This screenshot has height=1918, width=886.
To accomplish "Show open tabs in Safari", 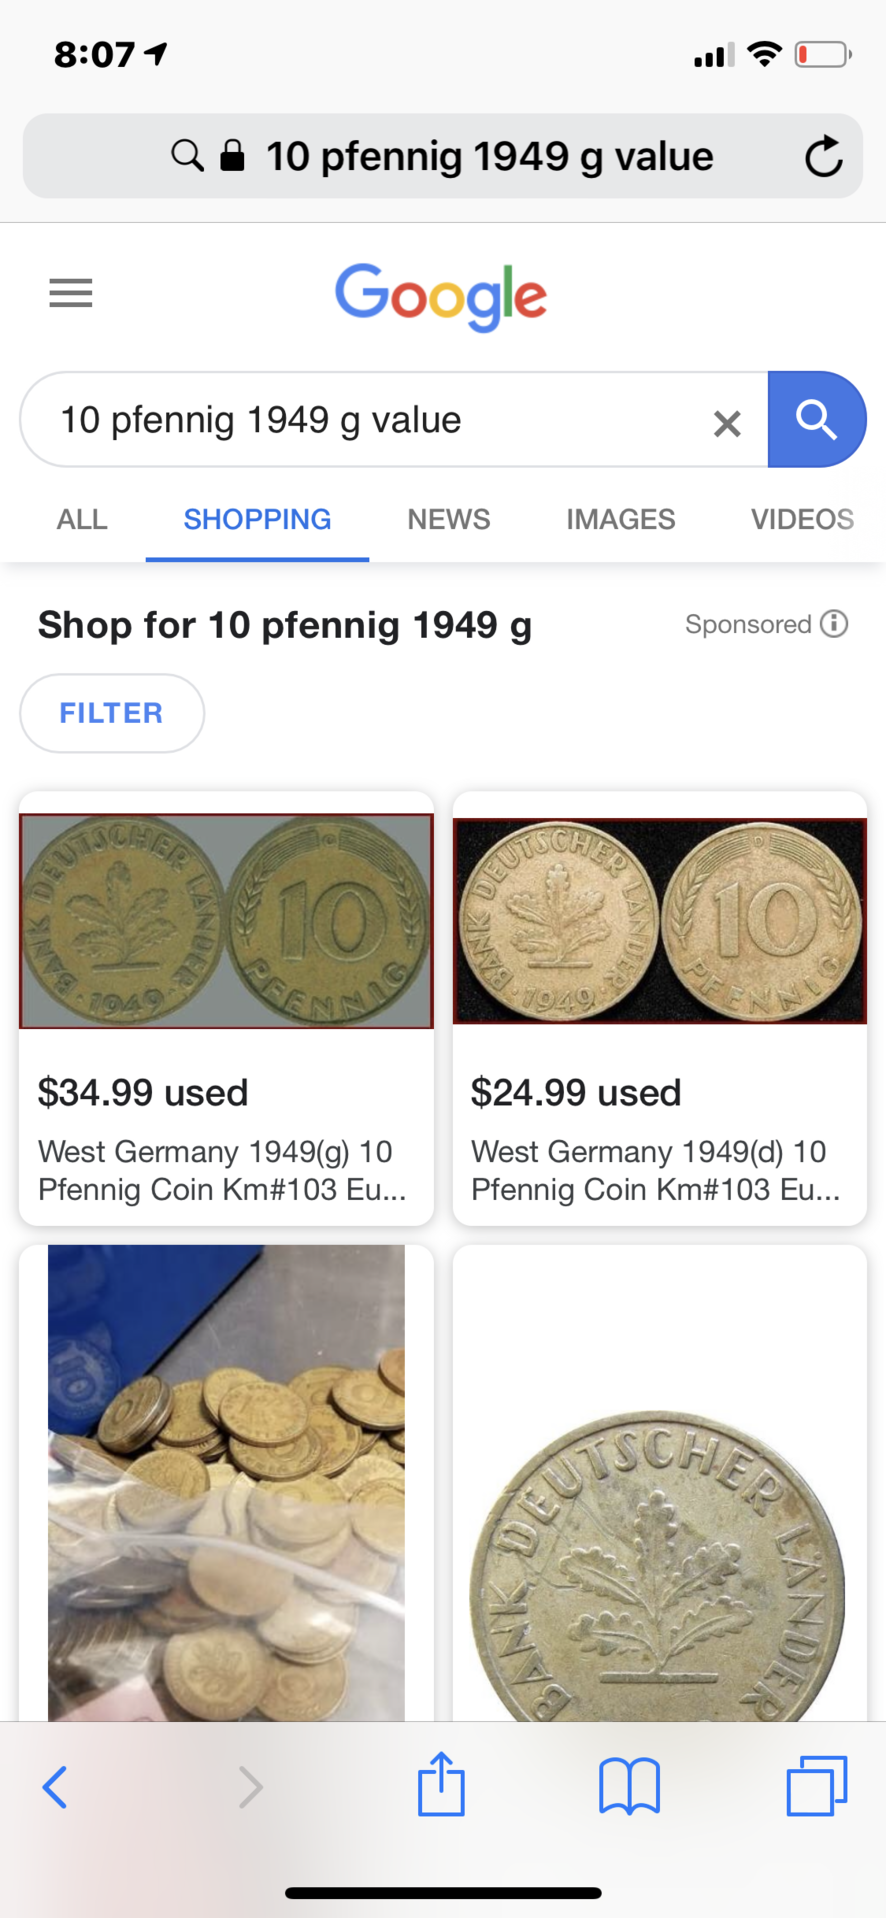I will click(x=816, y=1787).
